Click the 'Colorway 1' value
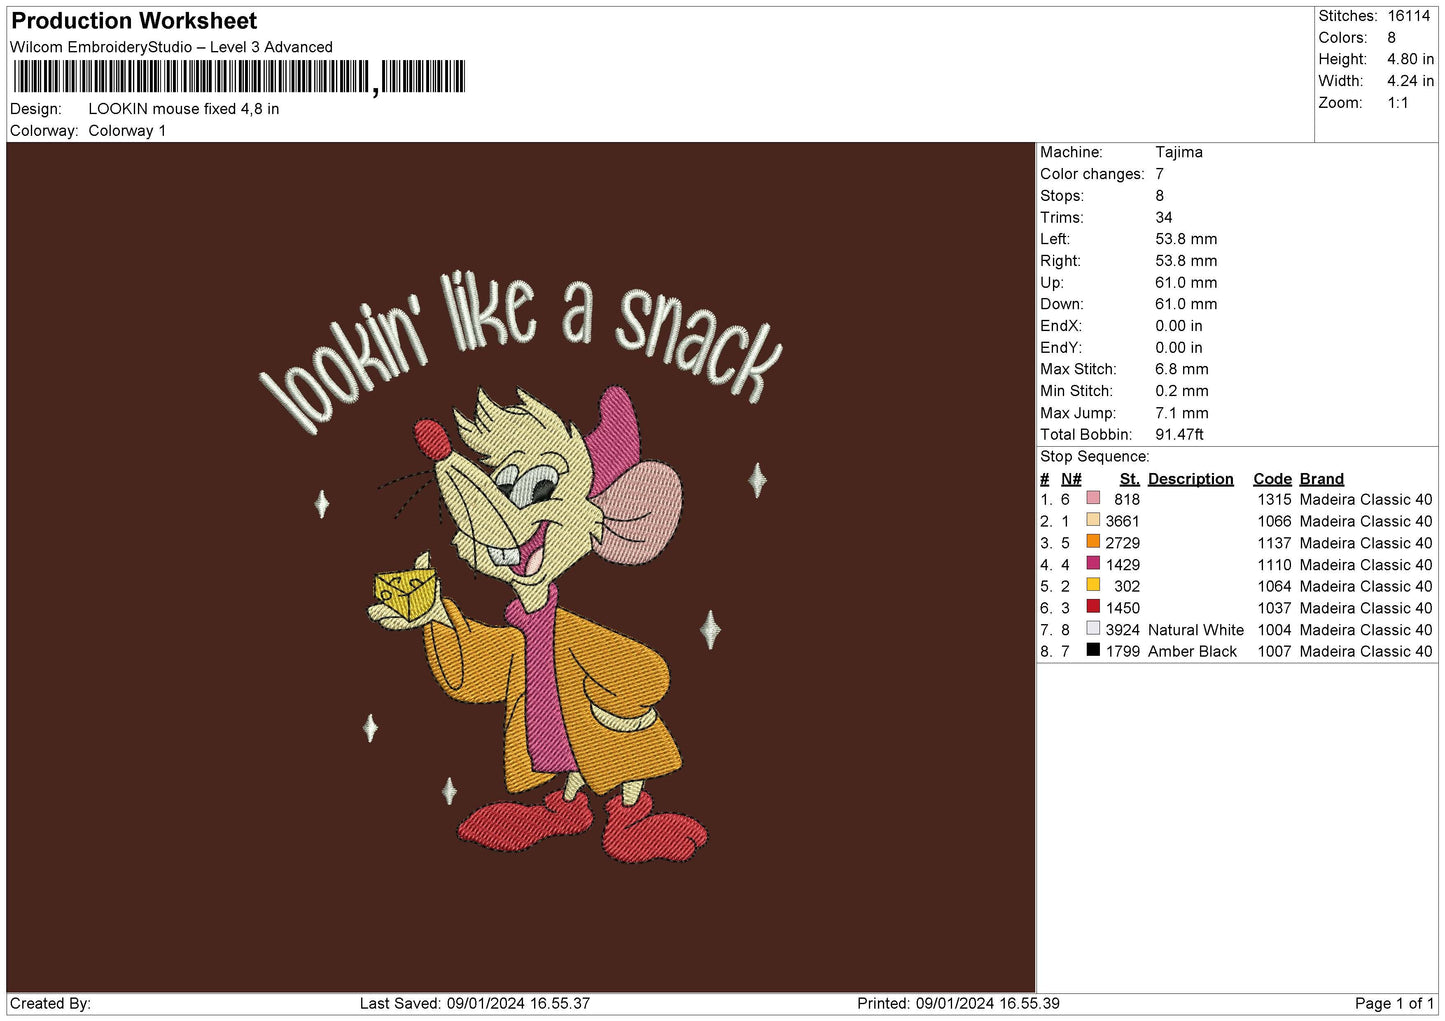The image size is (1445, 1021). tap(127, 131)
